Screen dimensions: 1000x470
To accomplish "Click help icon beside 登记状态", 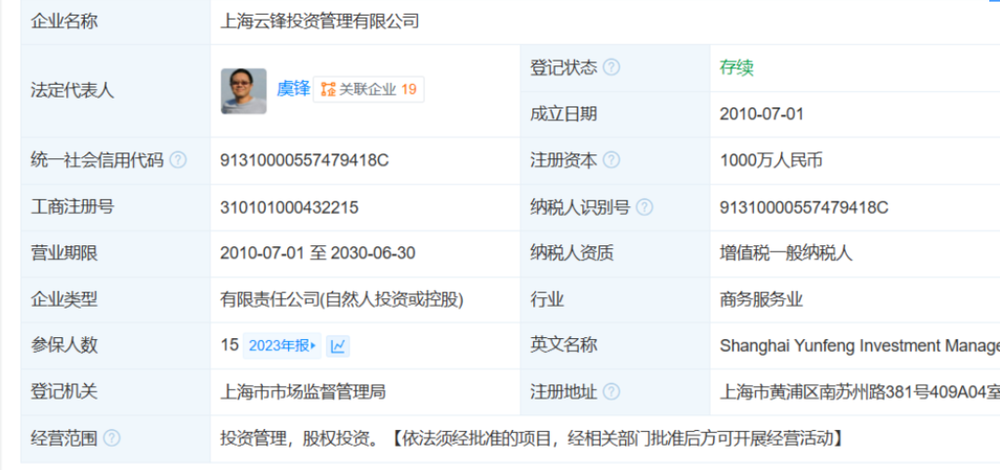I will 611,68.
